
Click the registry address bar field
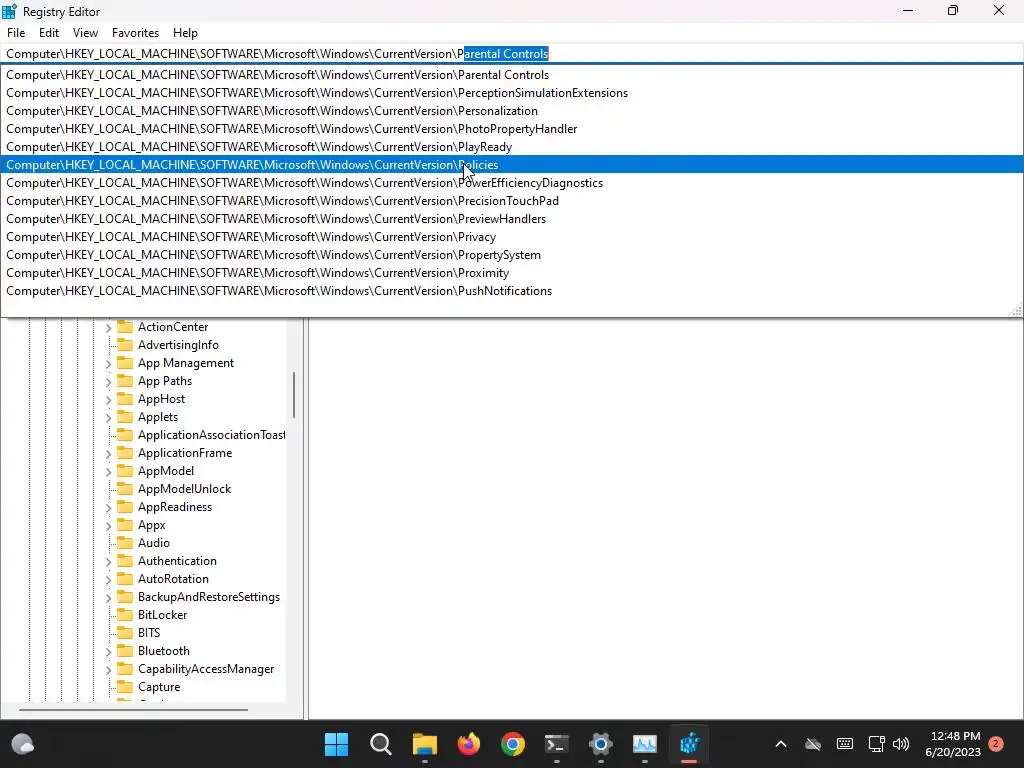point(512,54)
